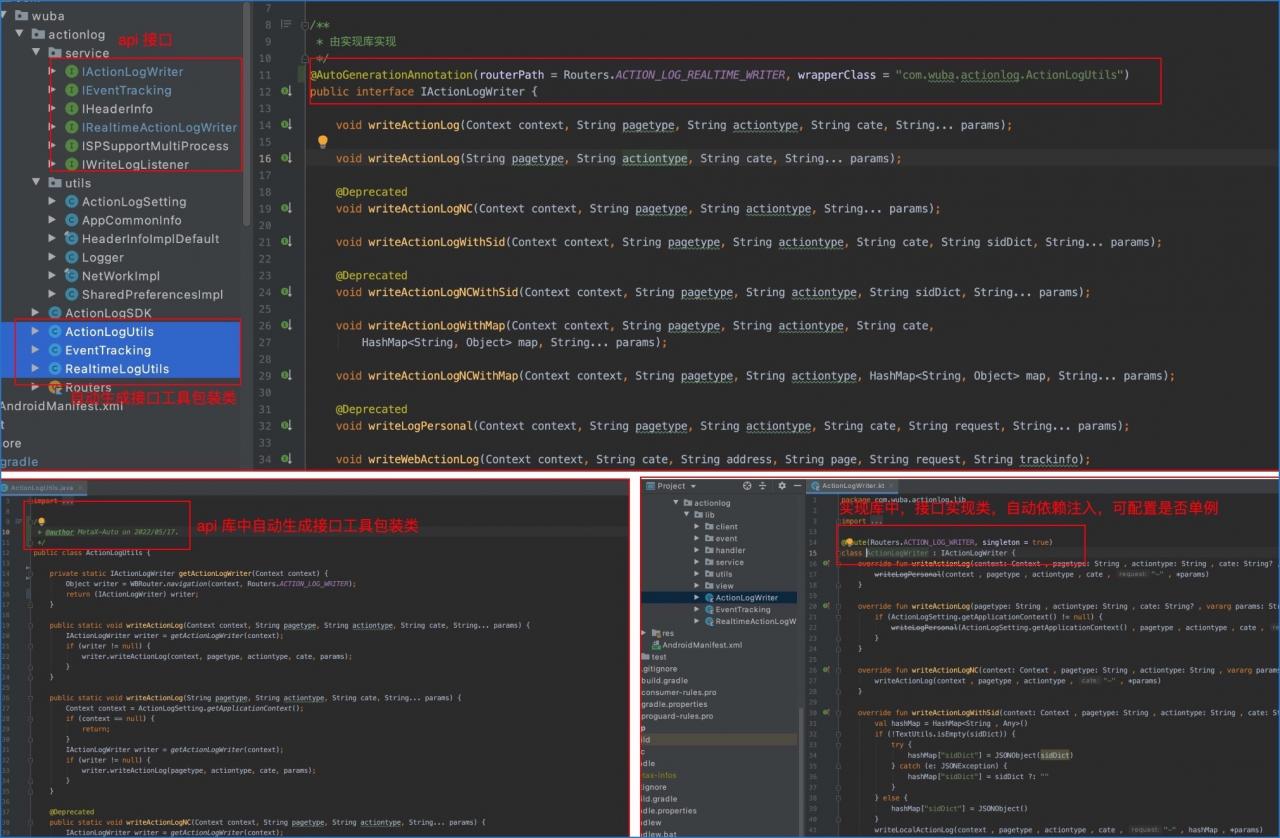Click the yellow intention lightbulb above line 16
The image size is (1280, 838).
pos(322,142)
